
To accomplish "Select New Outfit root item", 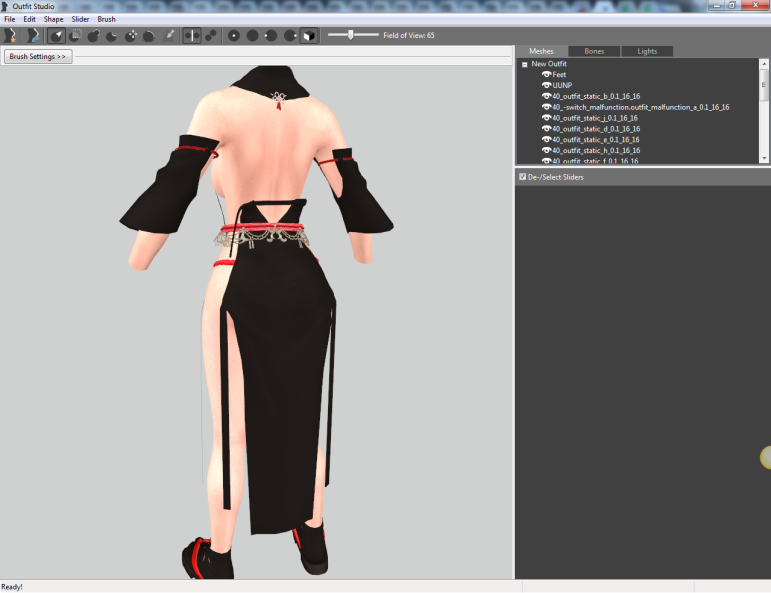I will coord(549,64).
